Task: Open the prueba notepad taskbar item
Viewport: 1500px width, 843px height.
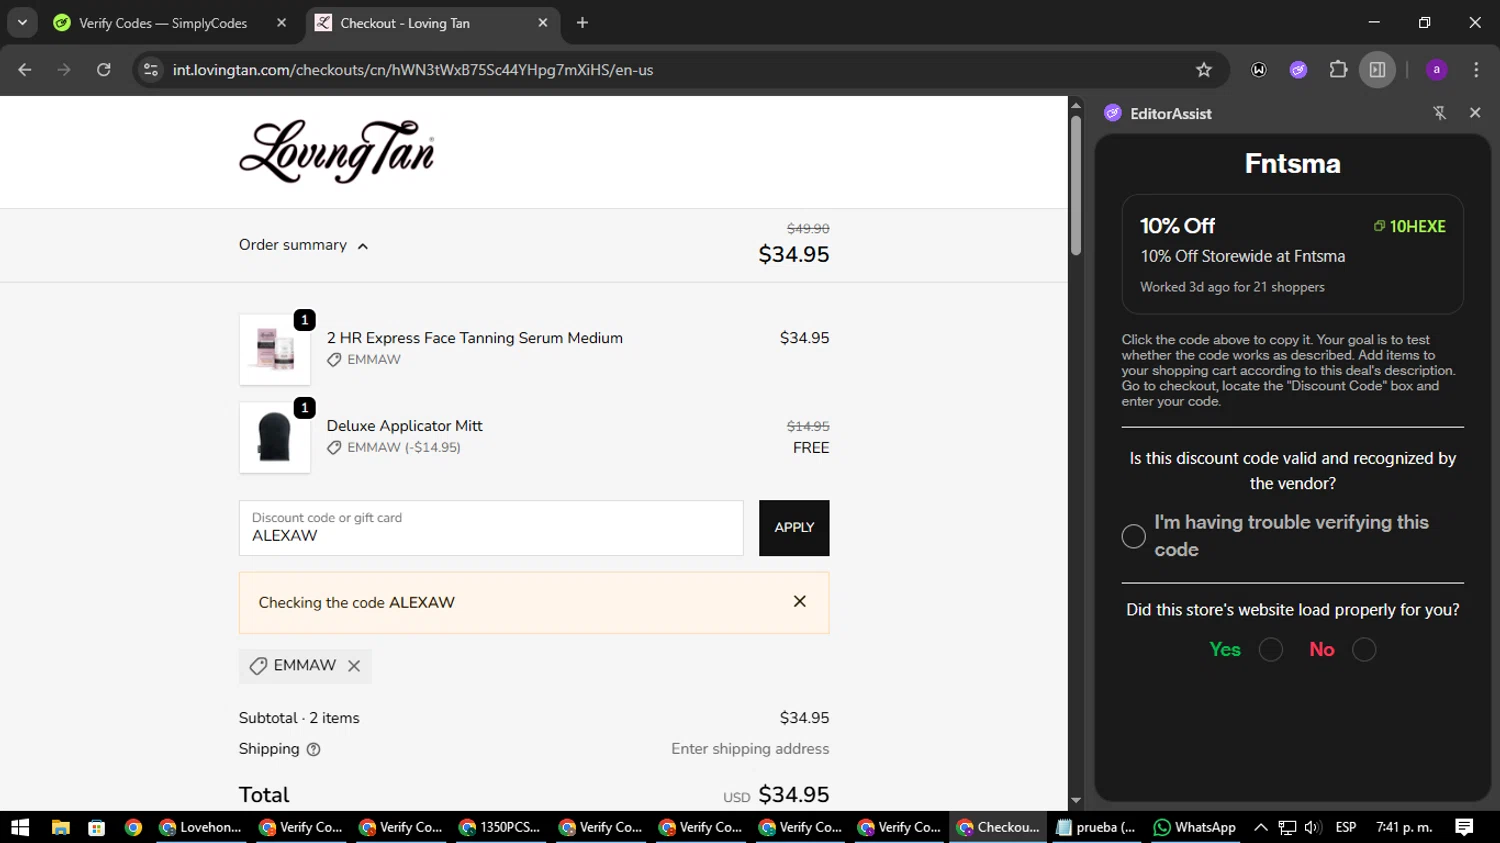Action: click(1096, 827)
